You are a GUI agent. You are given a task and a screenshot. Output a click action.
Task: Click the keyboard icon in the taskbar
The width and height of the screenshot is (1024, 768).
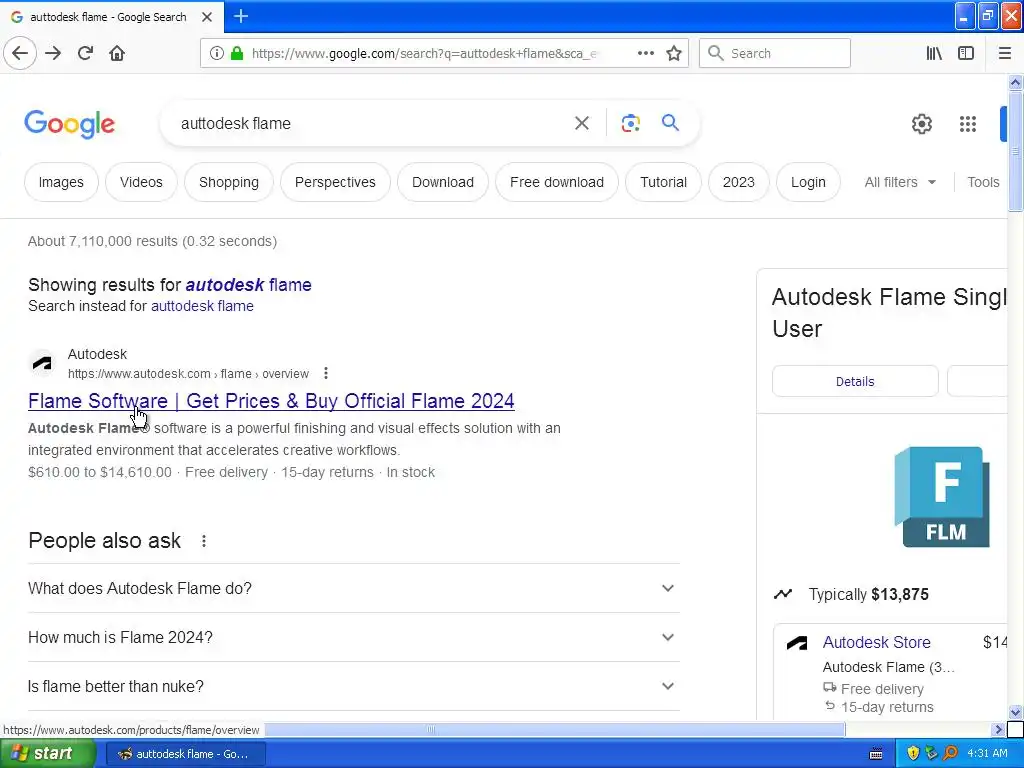tap(876, 754)
